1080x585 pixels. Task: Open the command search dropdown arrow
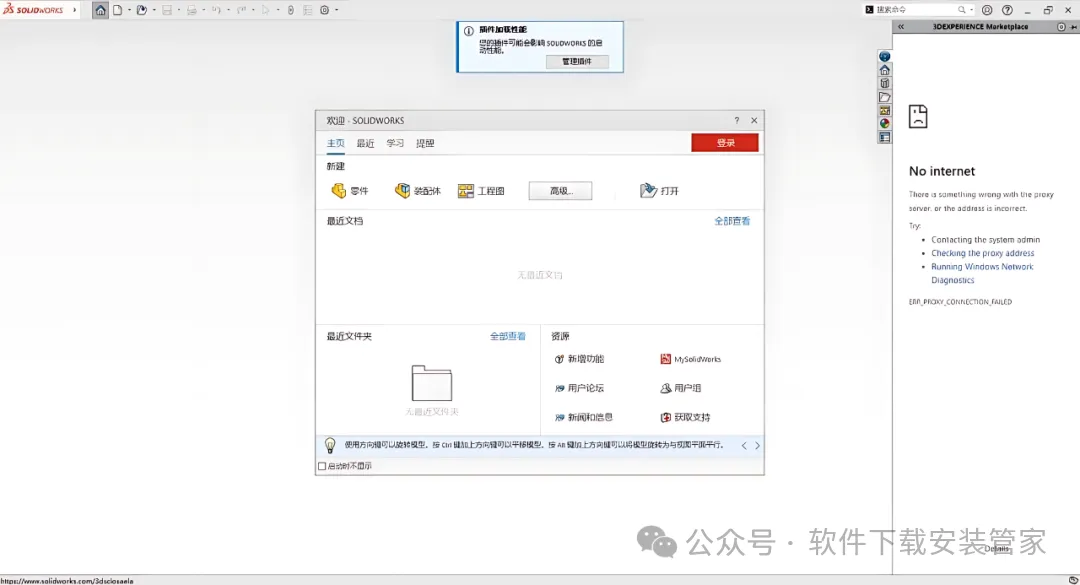pos(971,10)
